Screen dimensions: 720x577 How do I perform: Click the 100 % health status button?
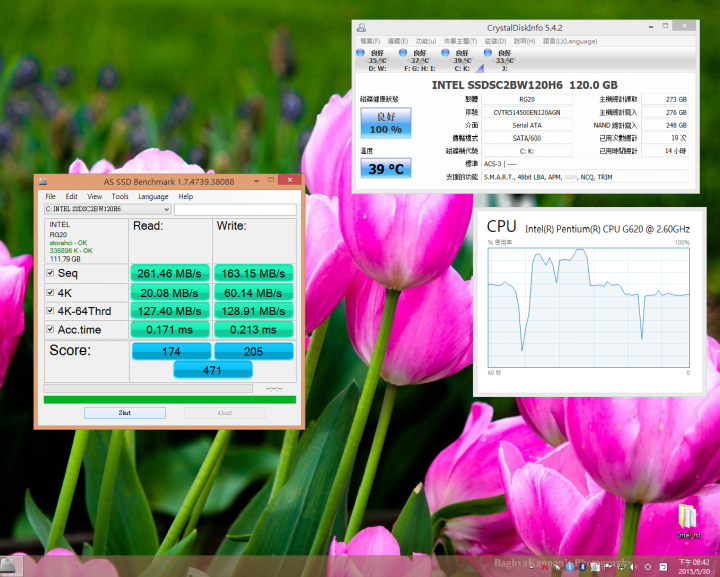pyautogui.click(x=386, y=123)
